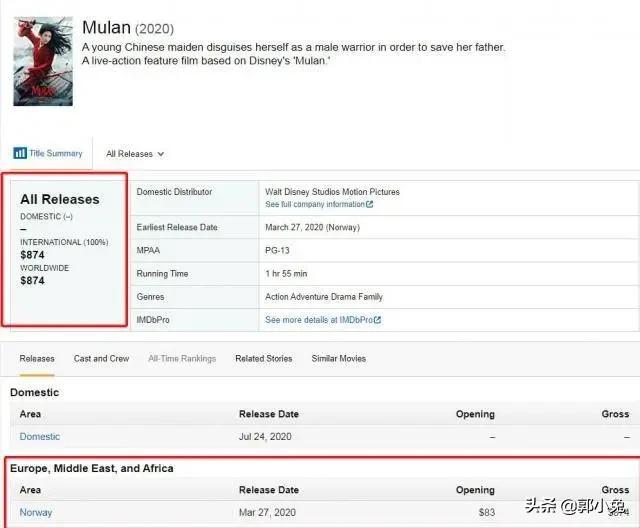
Task: Click the $874 international gross amount
Action: pyautogui.click(x=32, y=255)
